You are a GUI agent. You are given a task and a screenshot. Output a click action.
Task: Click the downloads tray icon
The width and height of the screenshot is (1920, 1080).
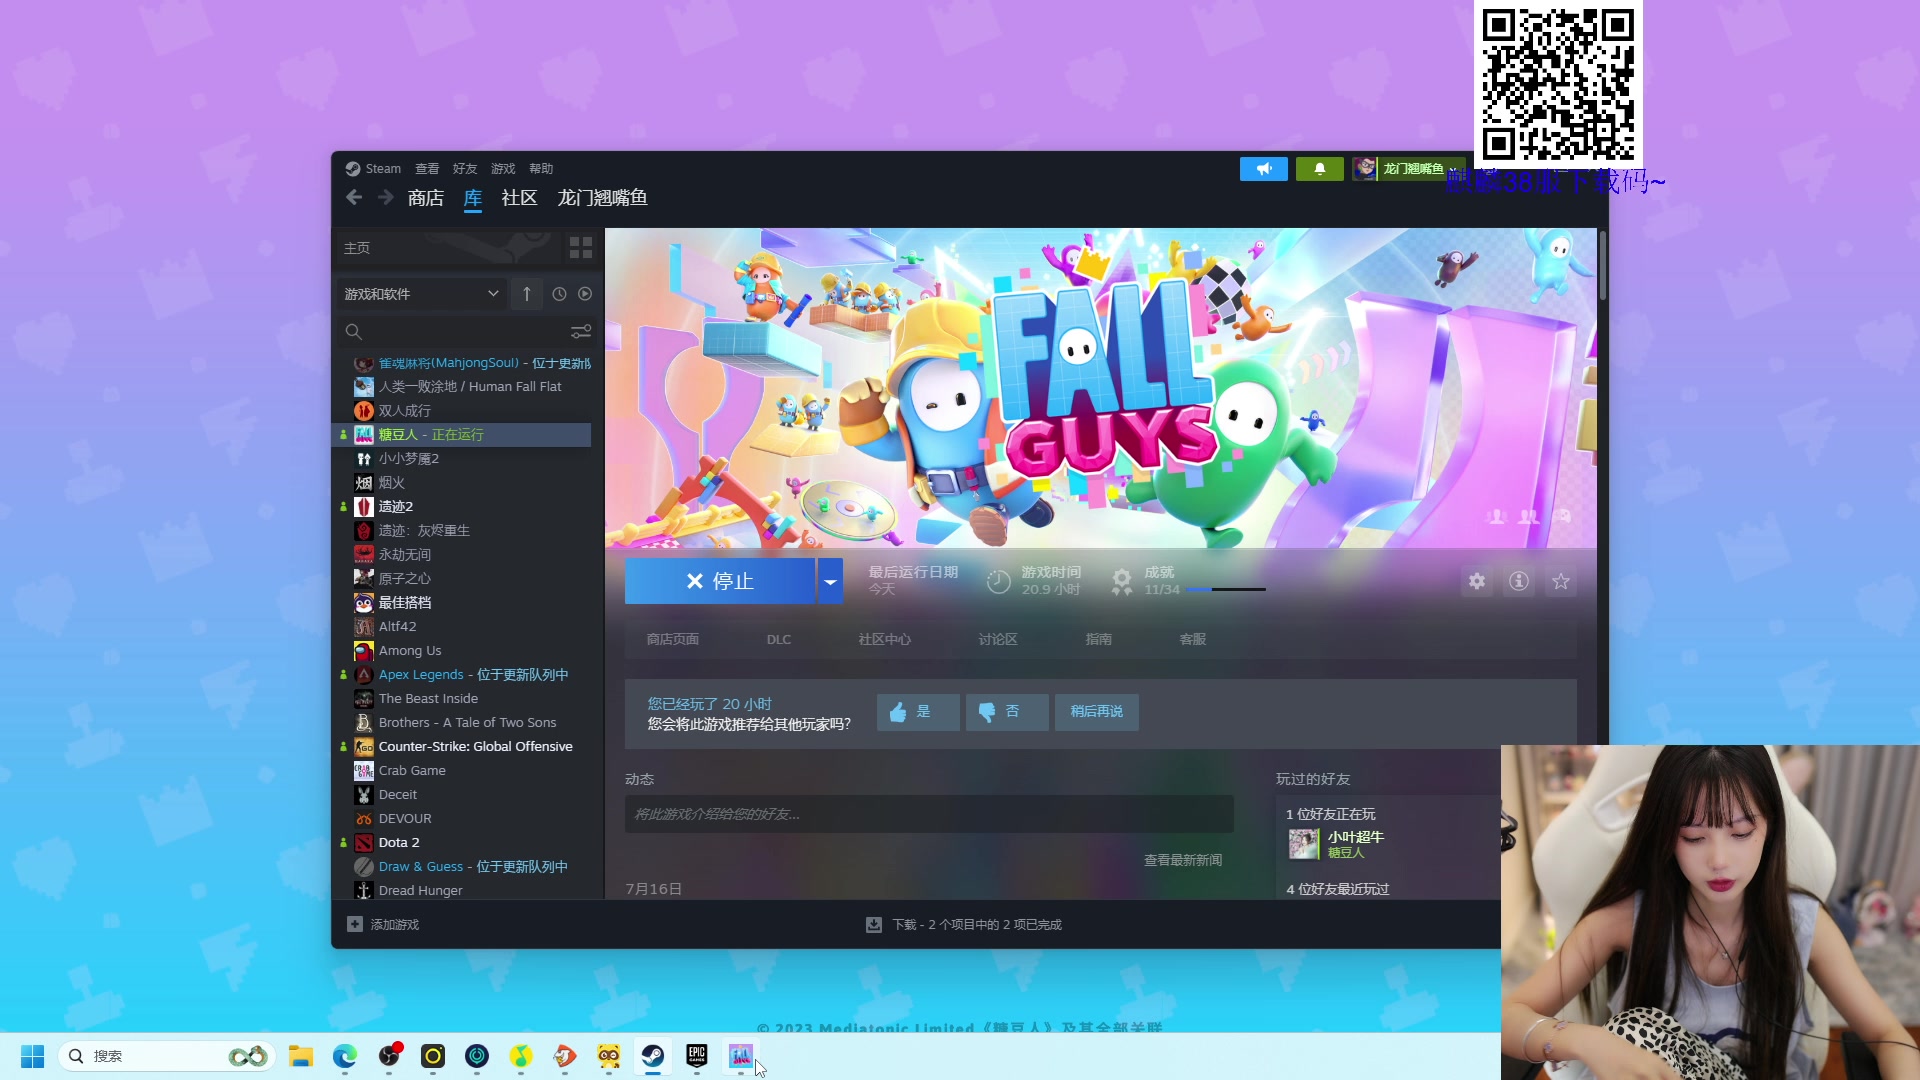pyautogui.click(x=874, y=925)
